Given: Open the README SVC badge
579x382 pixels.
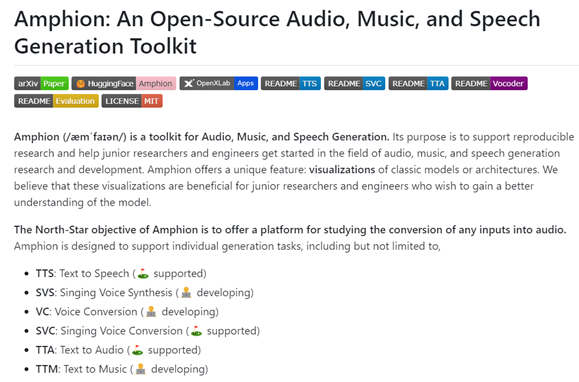Looking at the screenshot, I should point(354,83).
